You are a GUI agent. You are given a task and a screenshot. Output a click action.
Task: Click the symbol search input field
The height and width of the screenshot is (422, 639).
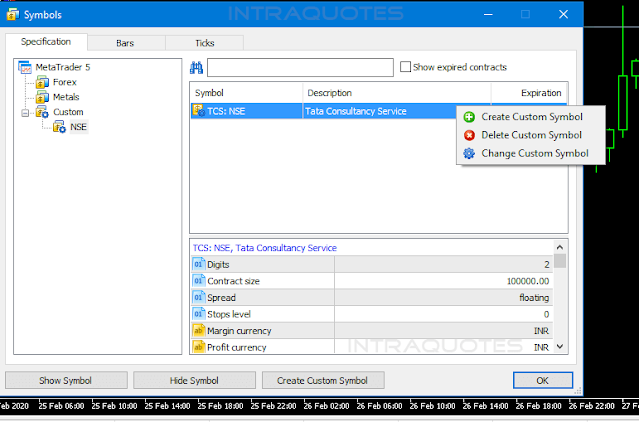tap(300, 68)
